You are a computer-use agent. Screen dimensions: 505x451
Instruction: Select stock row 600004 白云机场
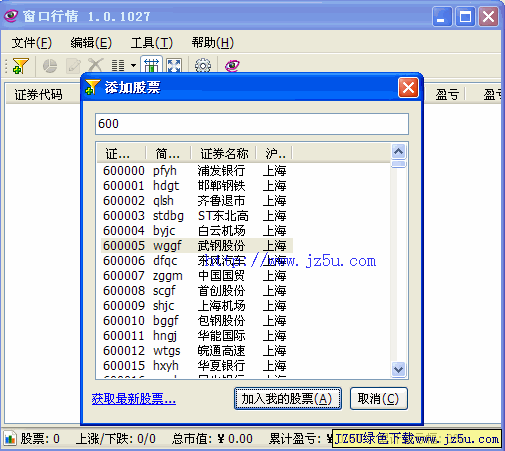[x=197, y=231]
